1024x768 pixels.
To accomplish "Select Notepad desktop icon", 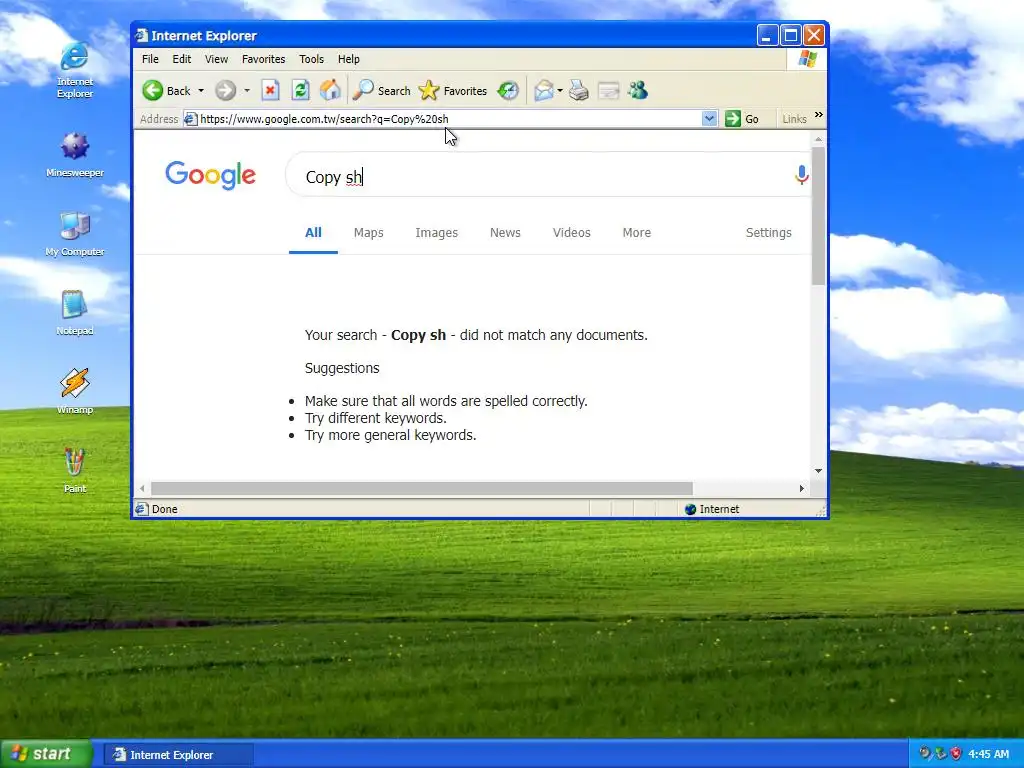I will [x=74, y=313].
